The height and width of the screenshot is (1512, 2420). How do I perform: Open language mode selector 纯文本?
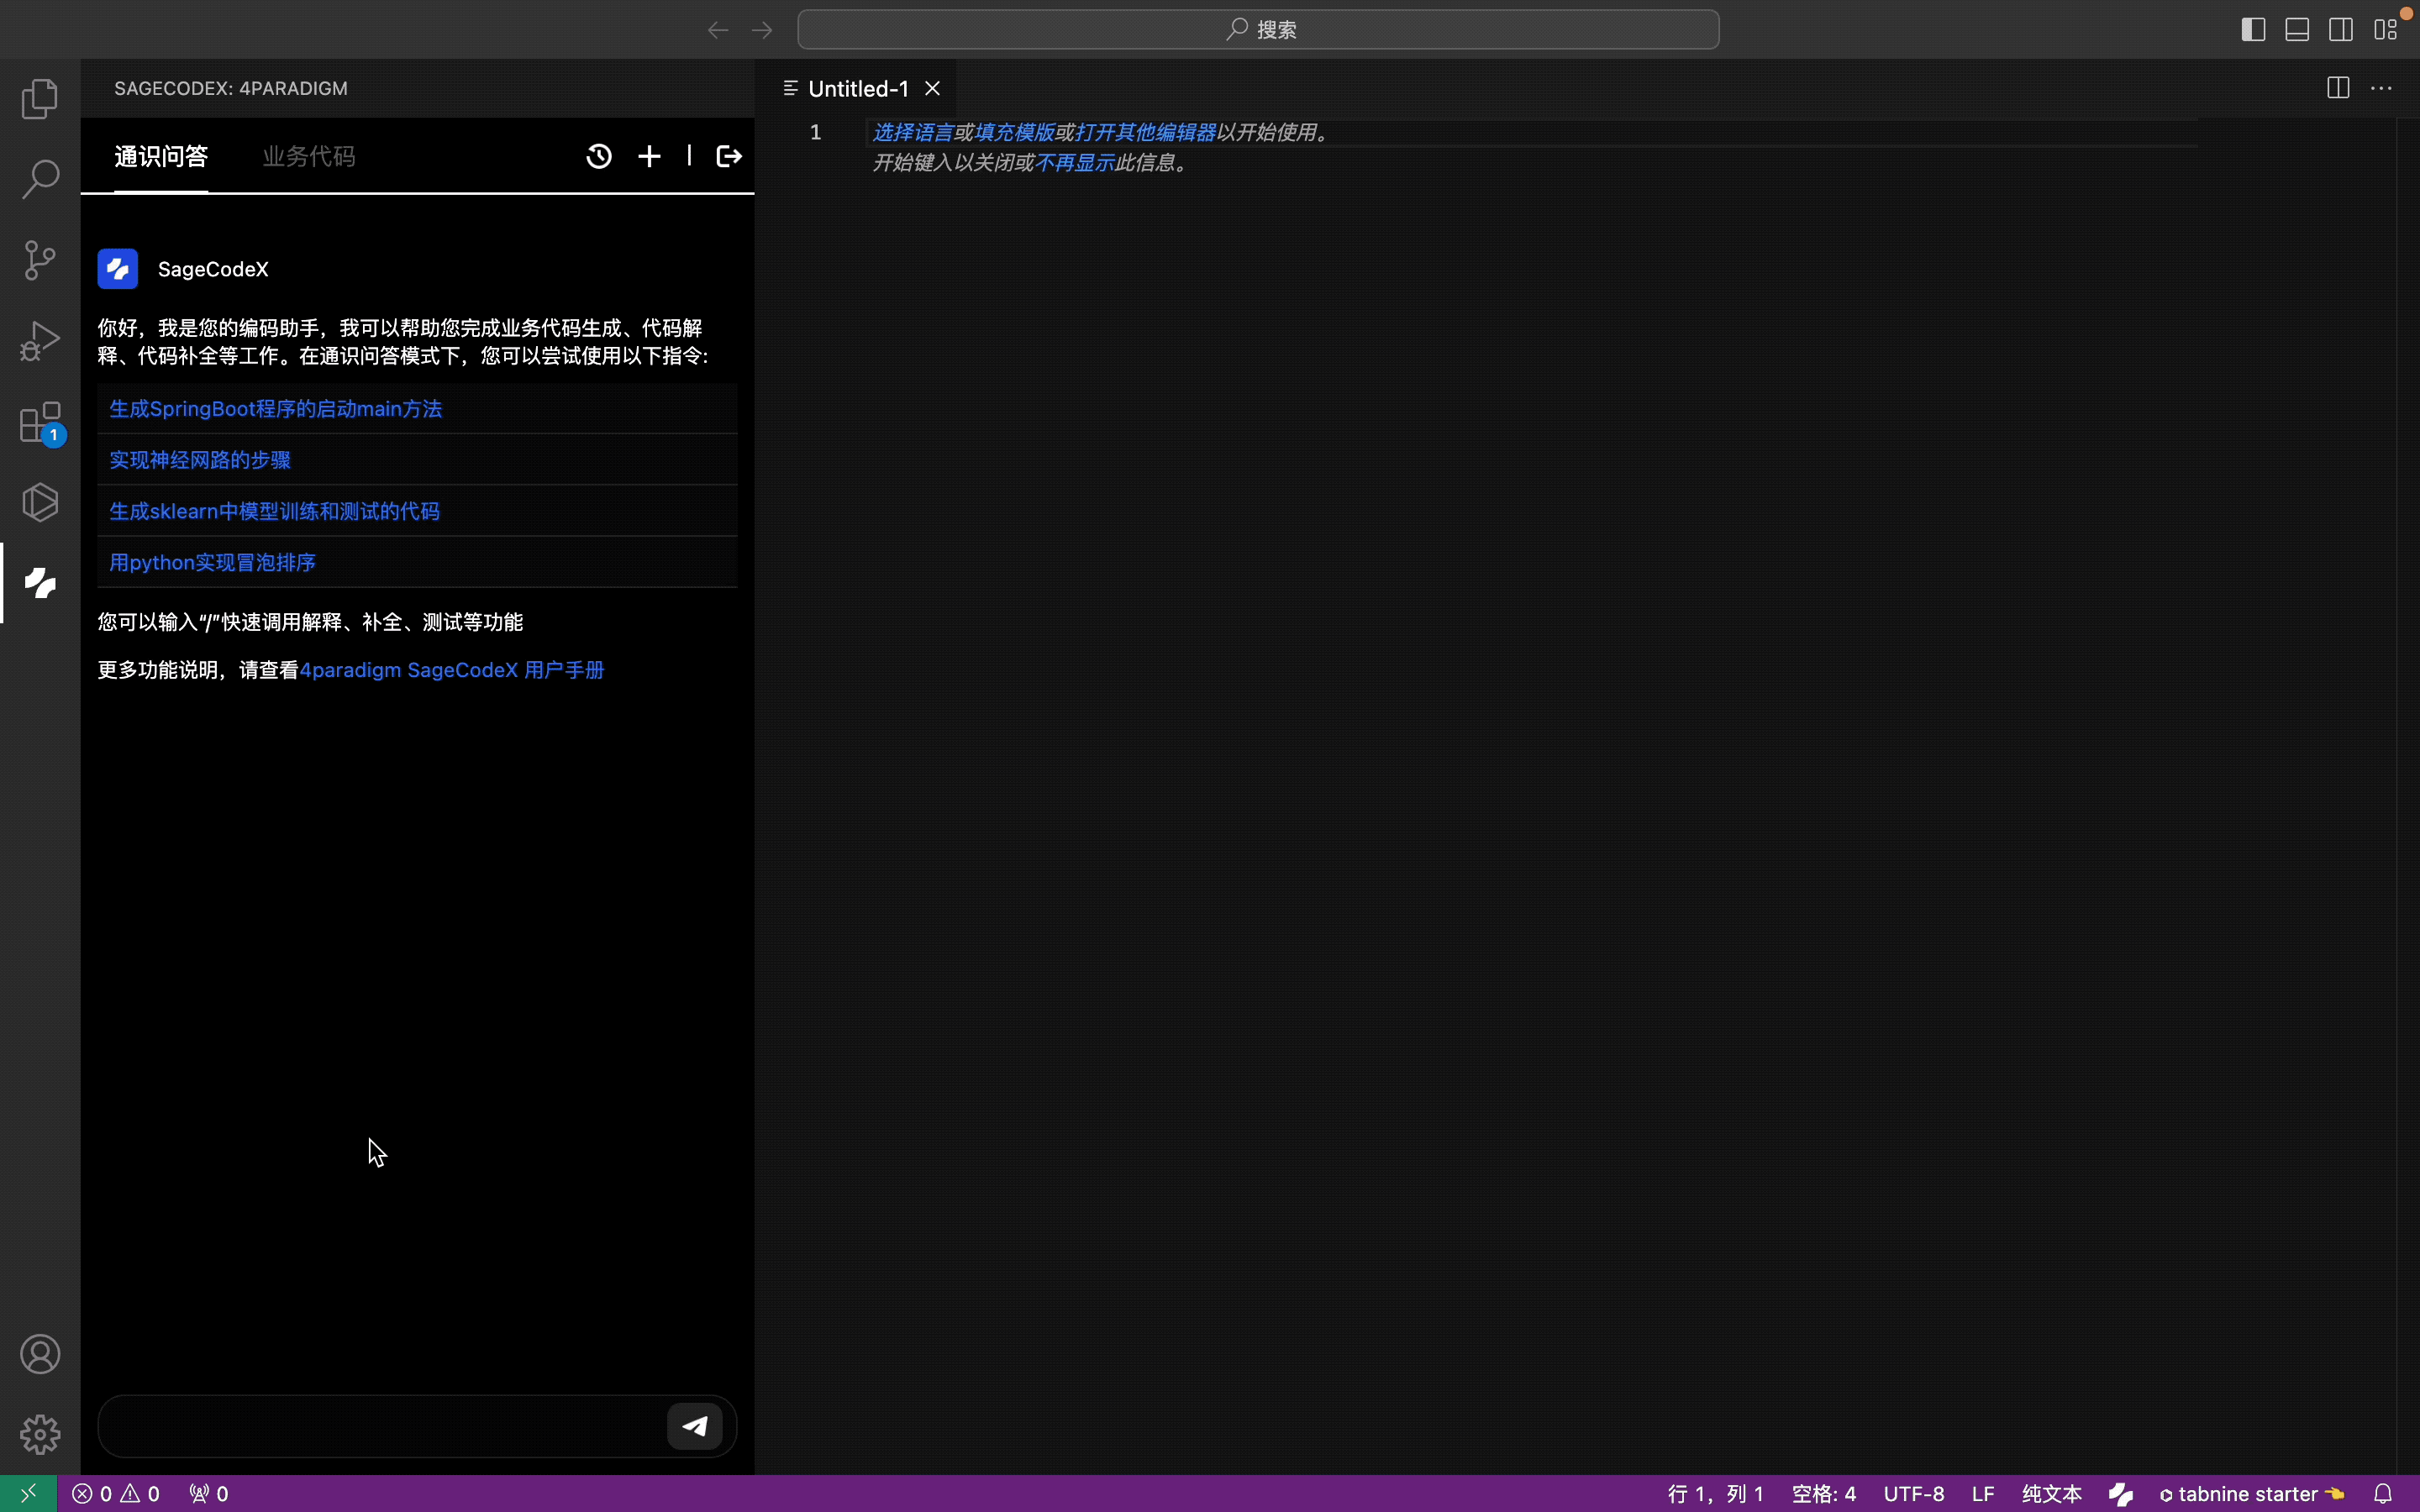[x=2051, y=1494]
